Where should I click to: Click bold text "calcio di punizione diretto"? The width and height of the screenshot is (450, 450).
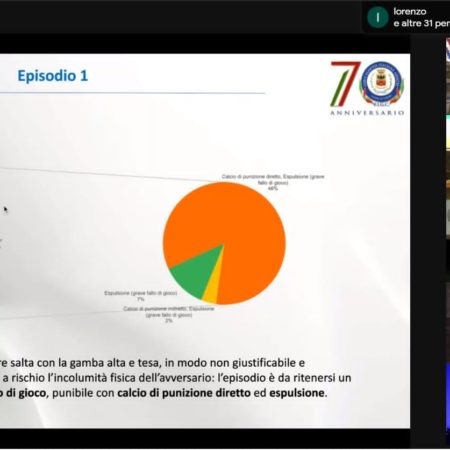pyautogui.click(x=184, y=393)
